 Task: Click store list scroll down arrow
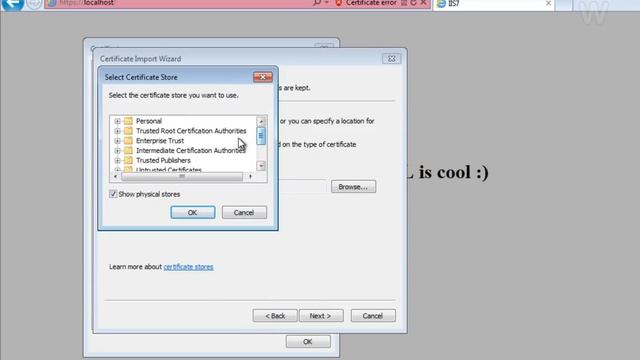pyautogui.click(x=261, y=166)
